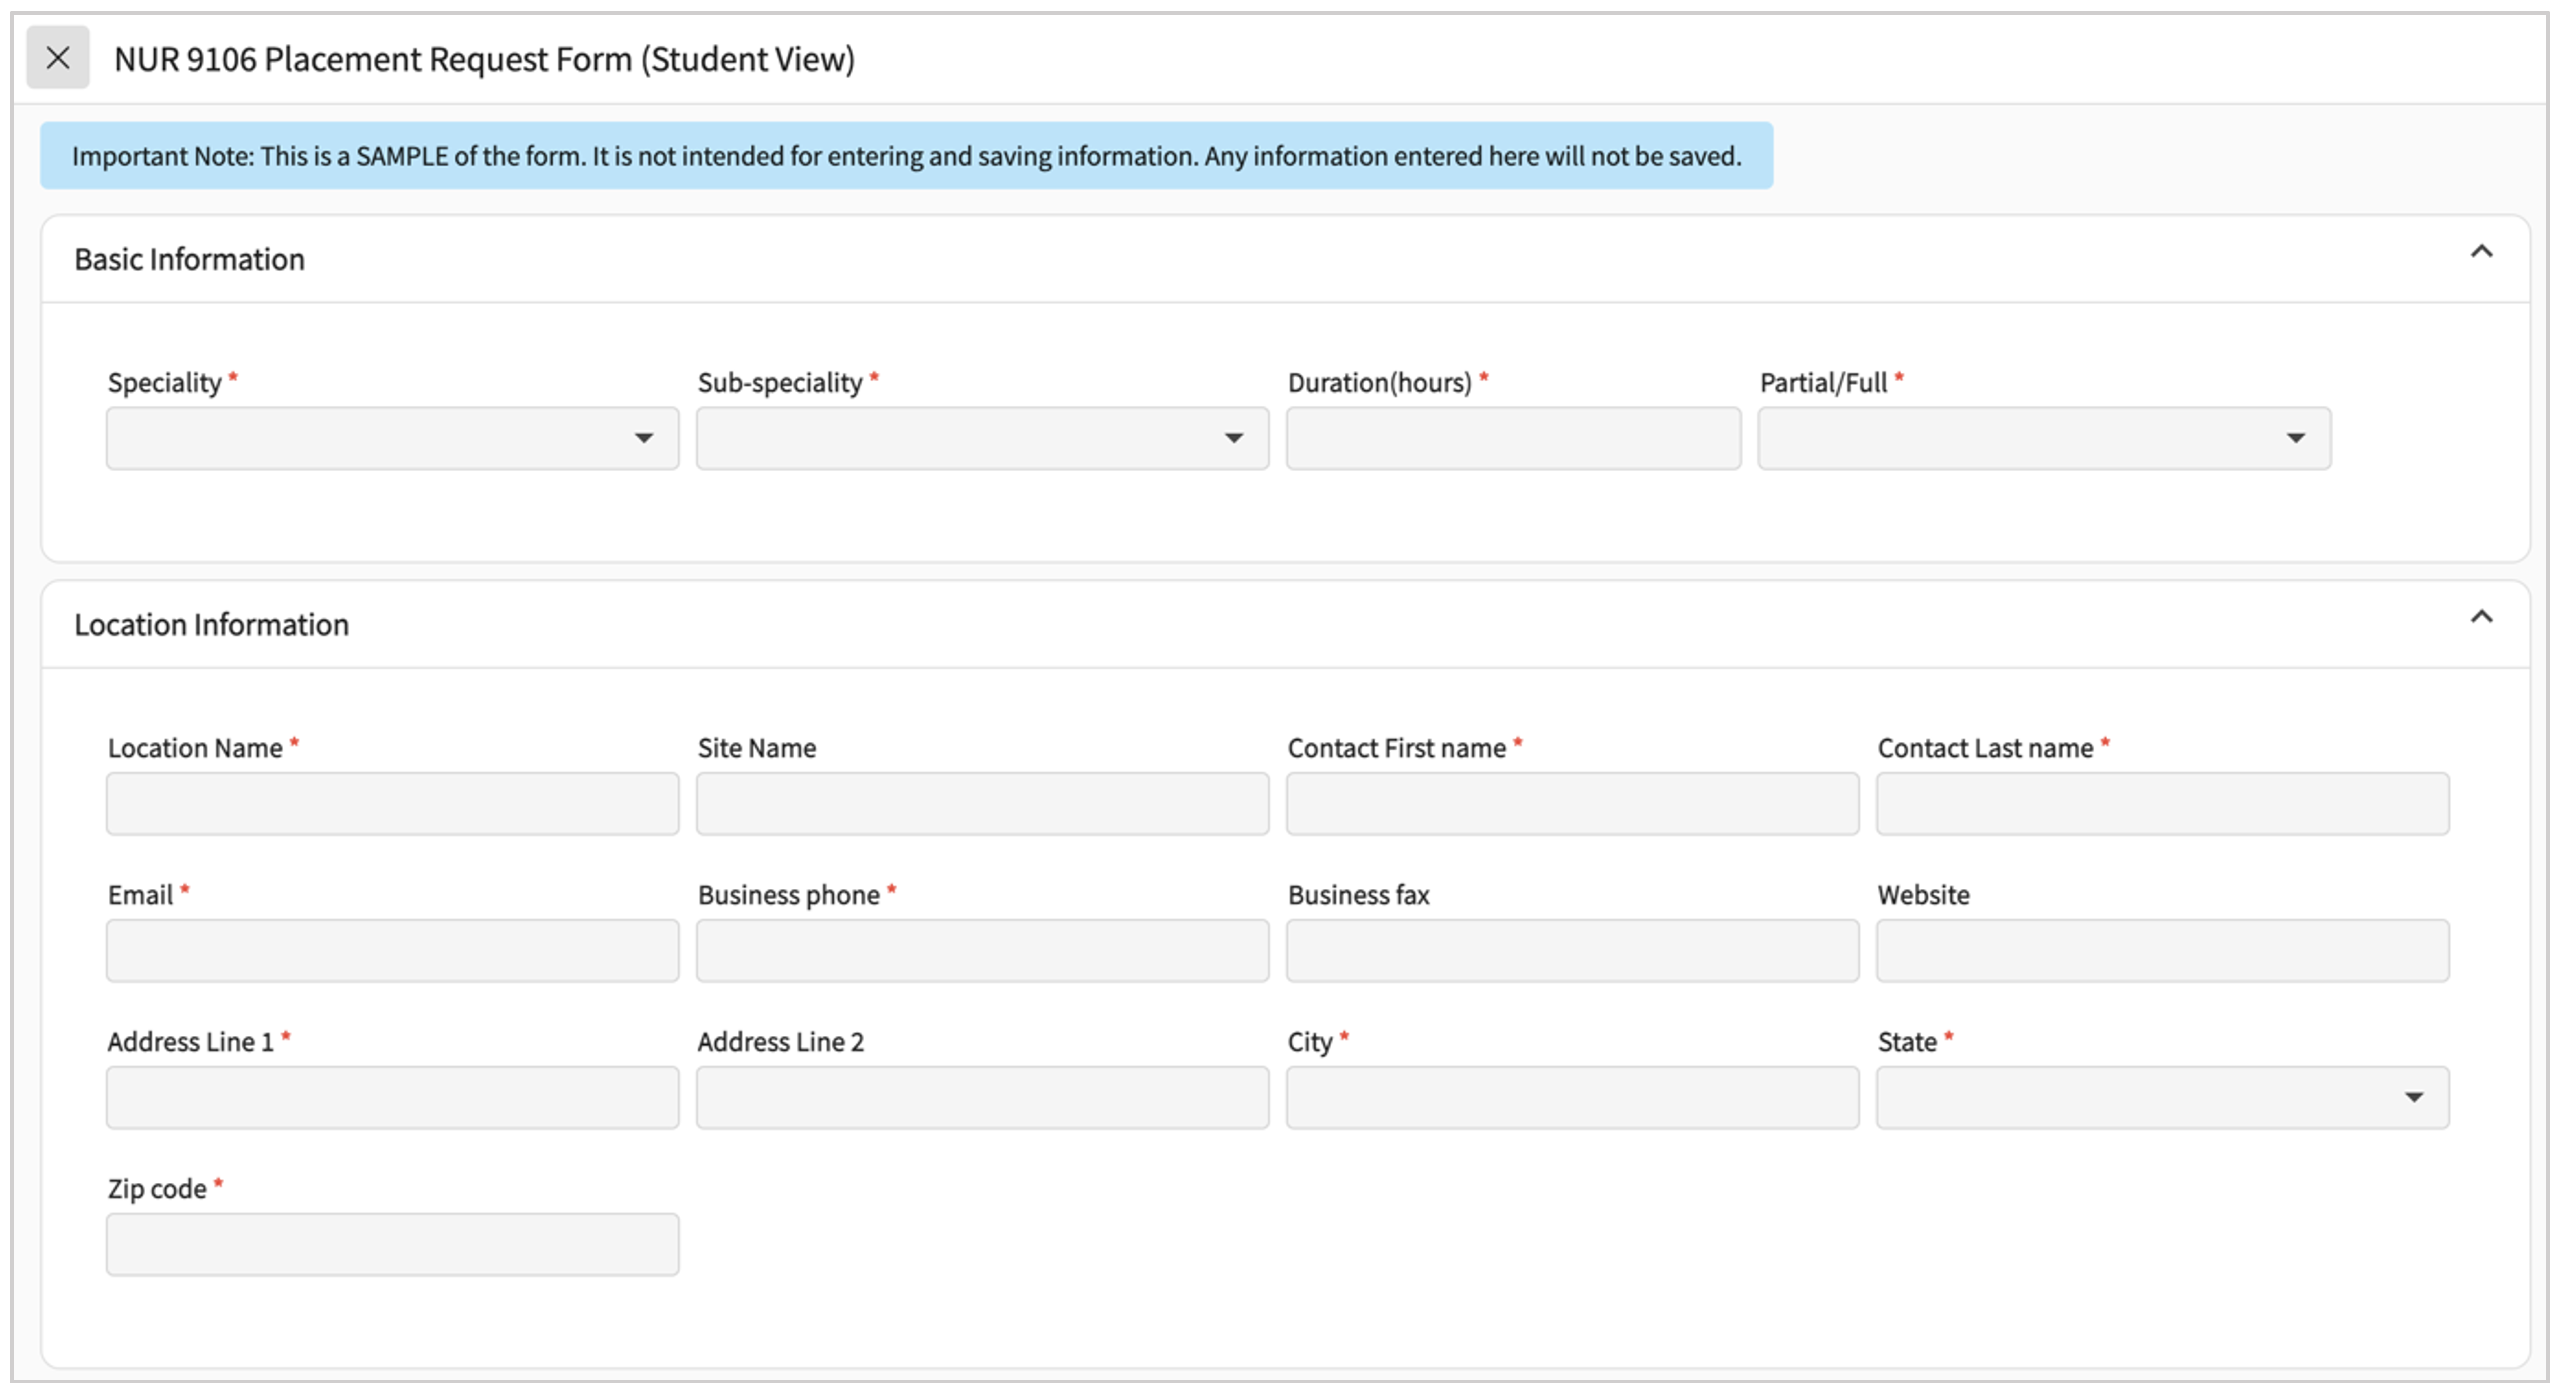Image resolution: width=2558 pixels, height=1392 pixels.
Task: Collapse the Location Information section chevron
Action: click(x=2481, y=616)
